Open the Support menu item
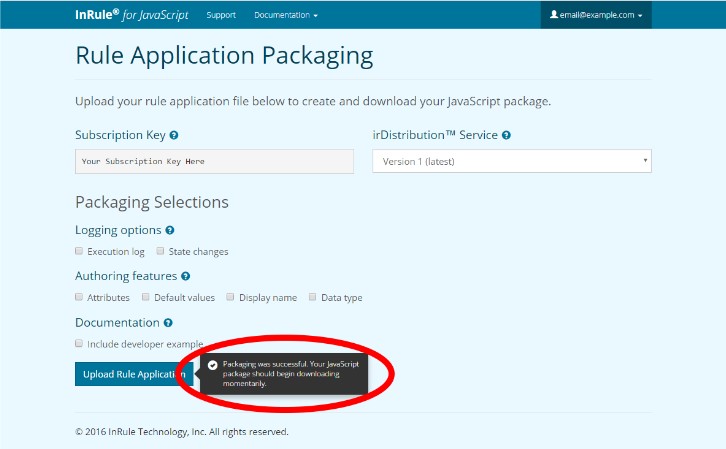The width and height of the screenshot is (726, 449). (x=221, y=15)
